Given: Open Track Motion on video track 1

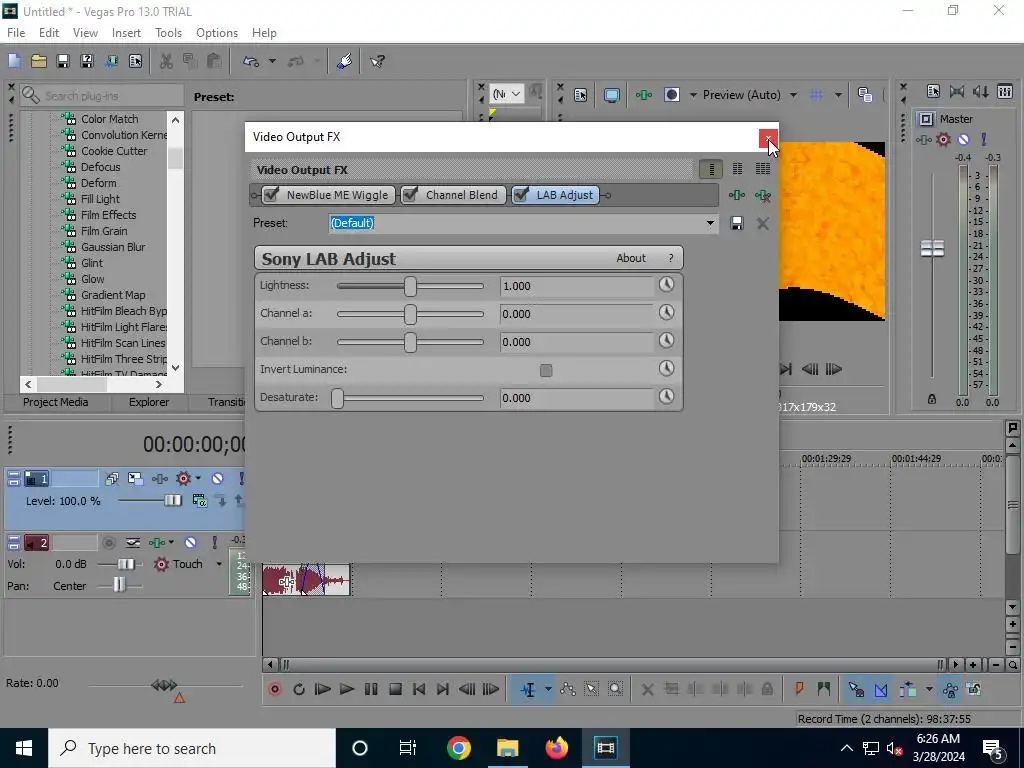Looking at the screenshot, I should (x=135, y=479).
